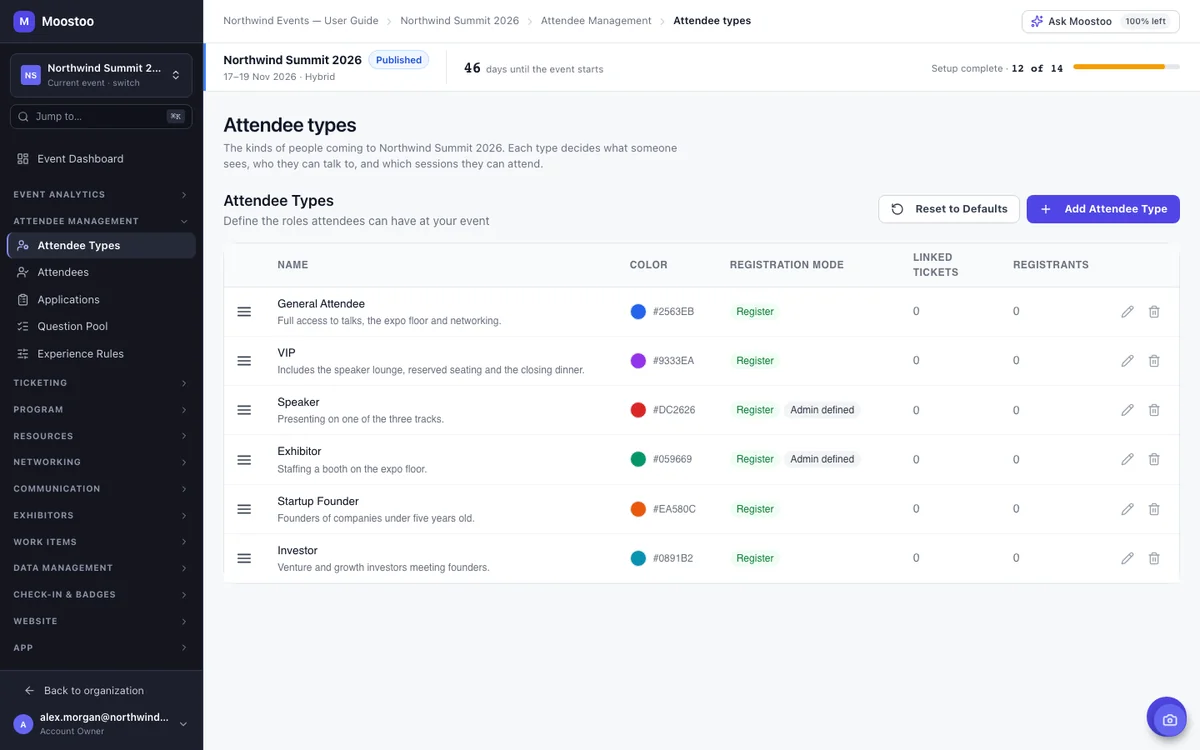This screenshot has height=750, width=1200.
Task: Edit the Startup Founder type pencil icon
Action: [1127, 509]
